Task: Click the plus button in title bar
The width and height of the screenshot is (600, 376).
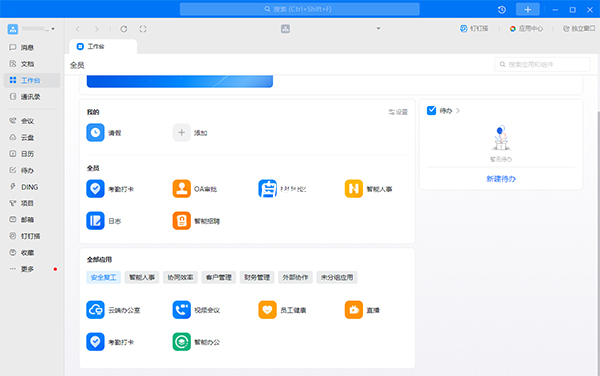Action: click(528, 10)
